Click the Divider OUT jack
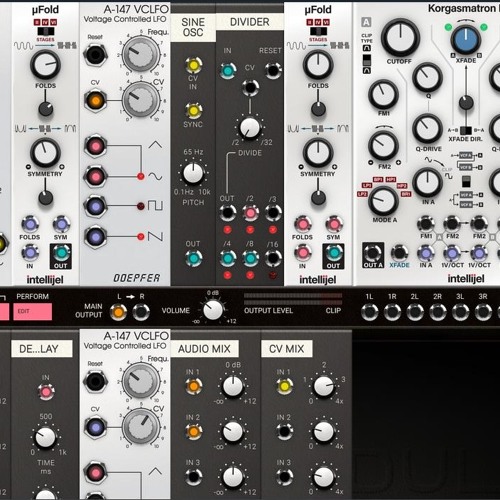The image size is (500, 500). (228, 213)
